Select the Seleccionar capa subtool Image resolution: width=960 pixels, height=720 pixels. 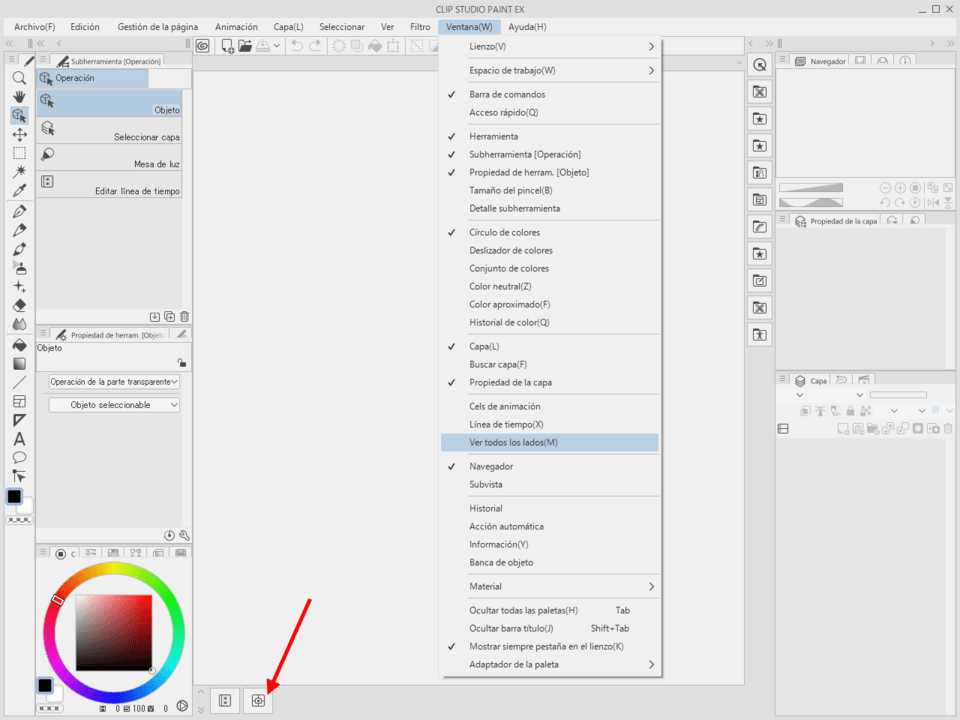(x=110, y=130)
